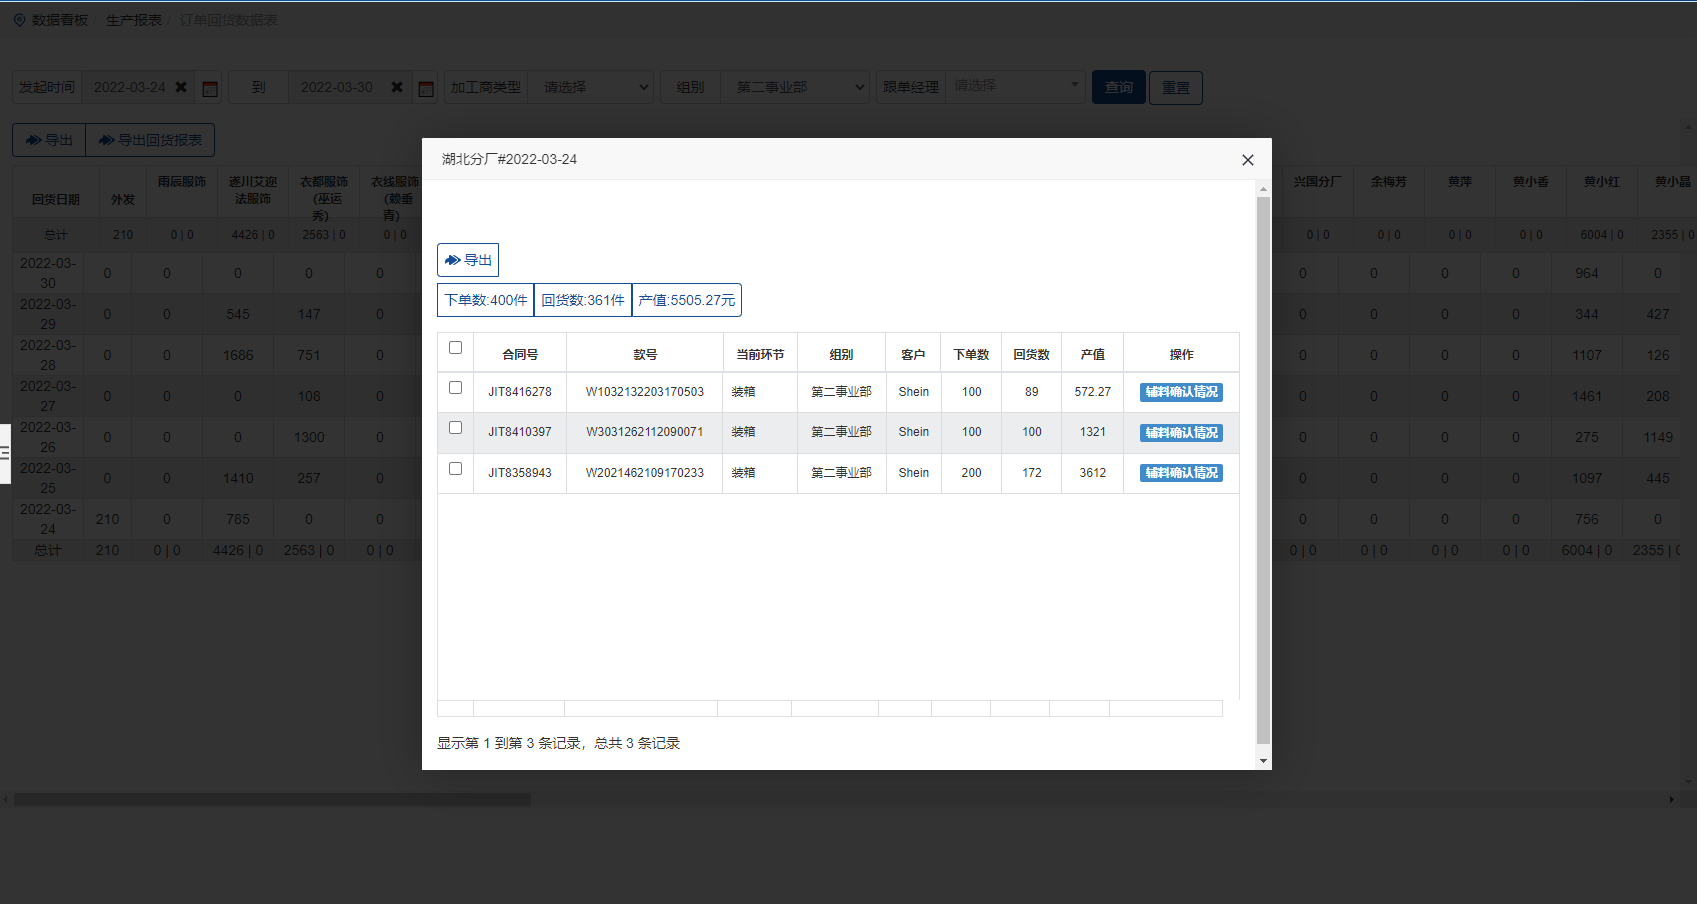
Task: Clear the 2022-03-30 end date with the X icon
Action: 397,87
